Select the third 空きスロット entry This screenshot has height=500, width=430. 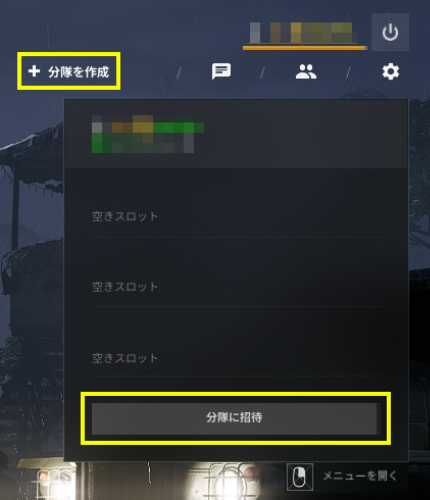[236, 358]
